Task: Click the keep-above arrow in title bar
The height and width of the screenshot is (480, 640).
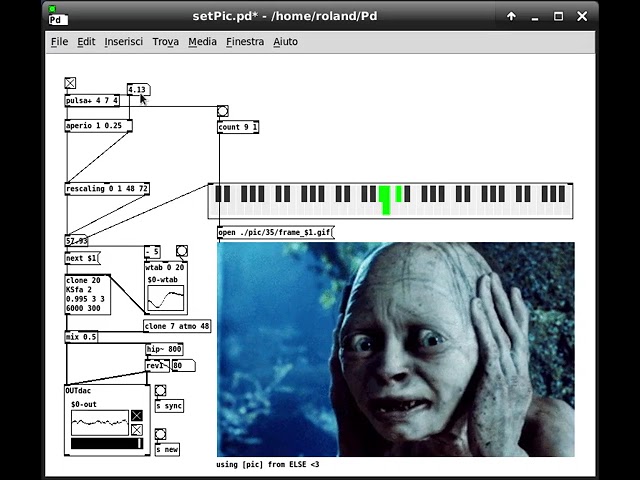Action: tap(511, 16)
